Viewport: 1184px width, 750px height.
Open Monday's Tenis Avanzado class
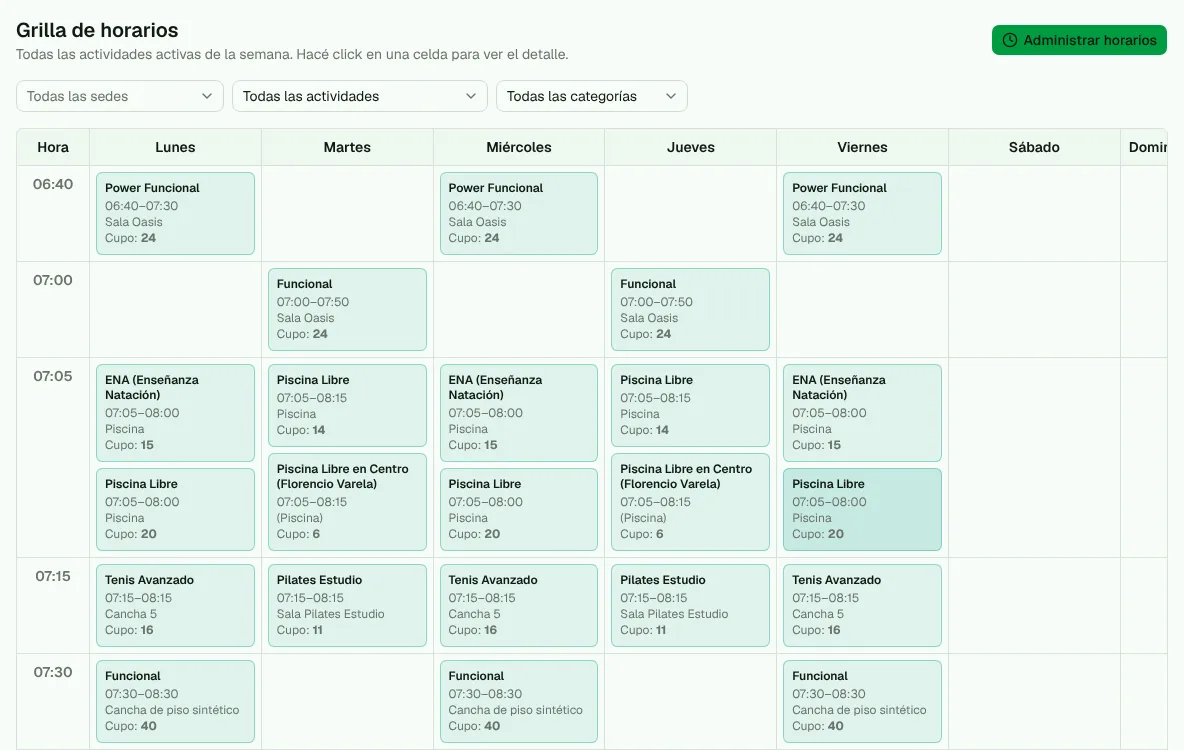click(175, 606)
